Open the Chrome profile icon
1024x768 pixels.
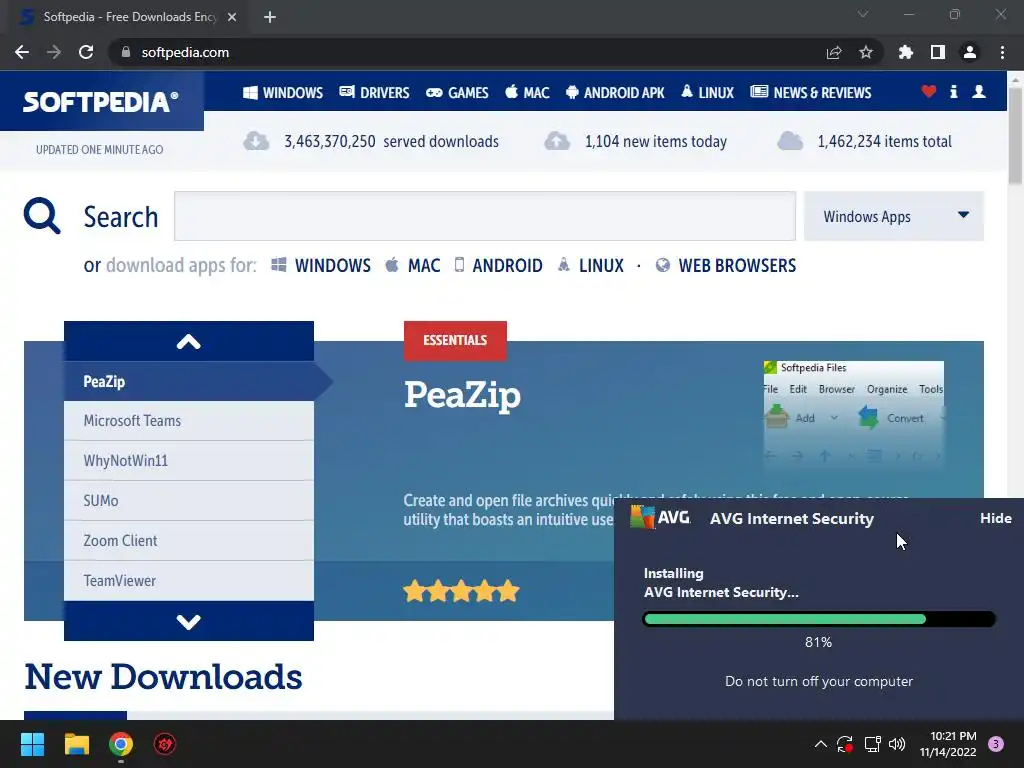(x=970, y=52)
